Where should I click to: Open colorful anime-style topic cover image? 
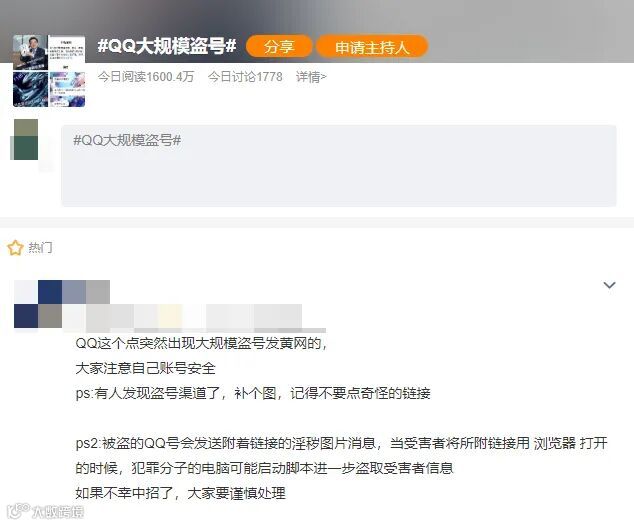(67, 89)
